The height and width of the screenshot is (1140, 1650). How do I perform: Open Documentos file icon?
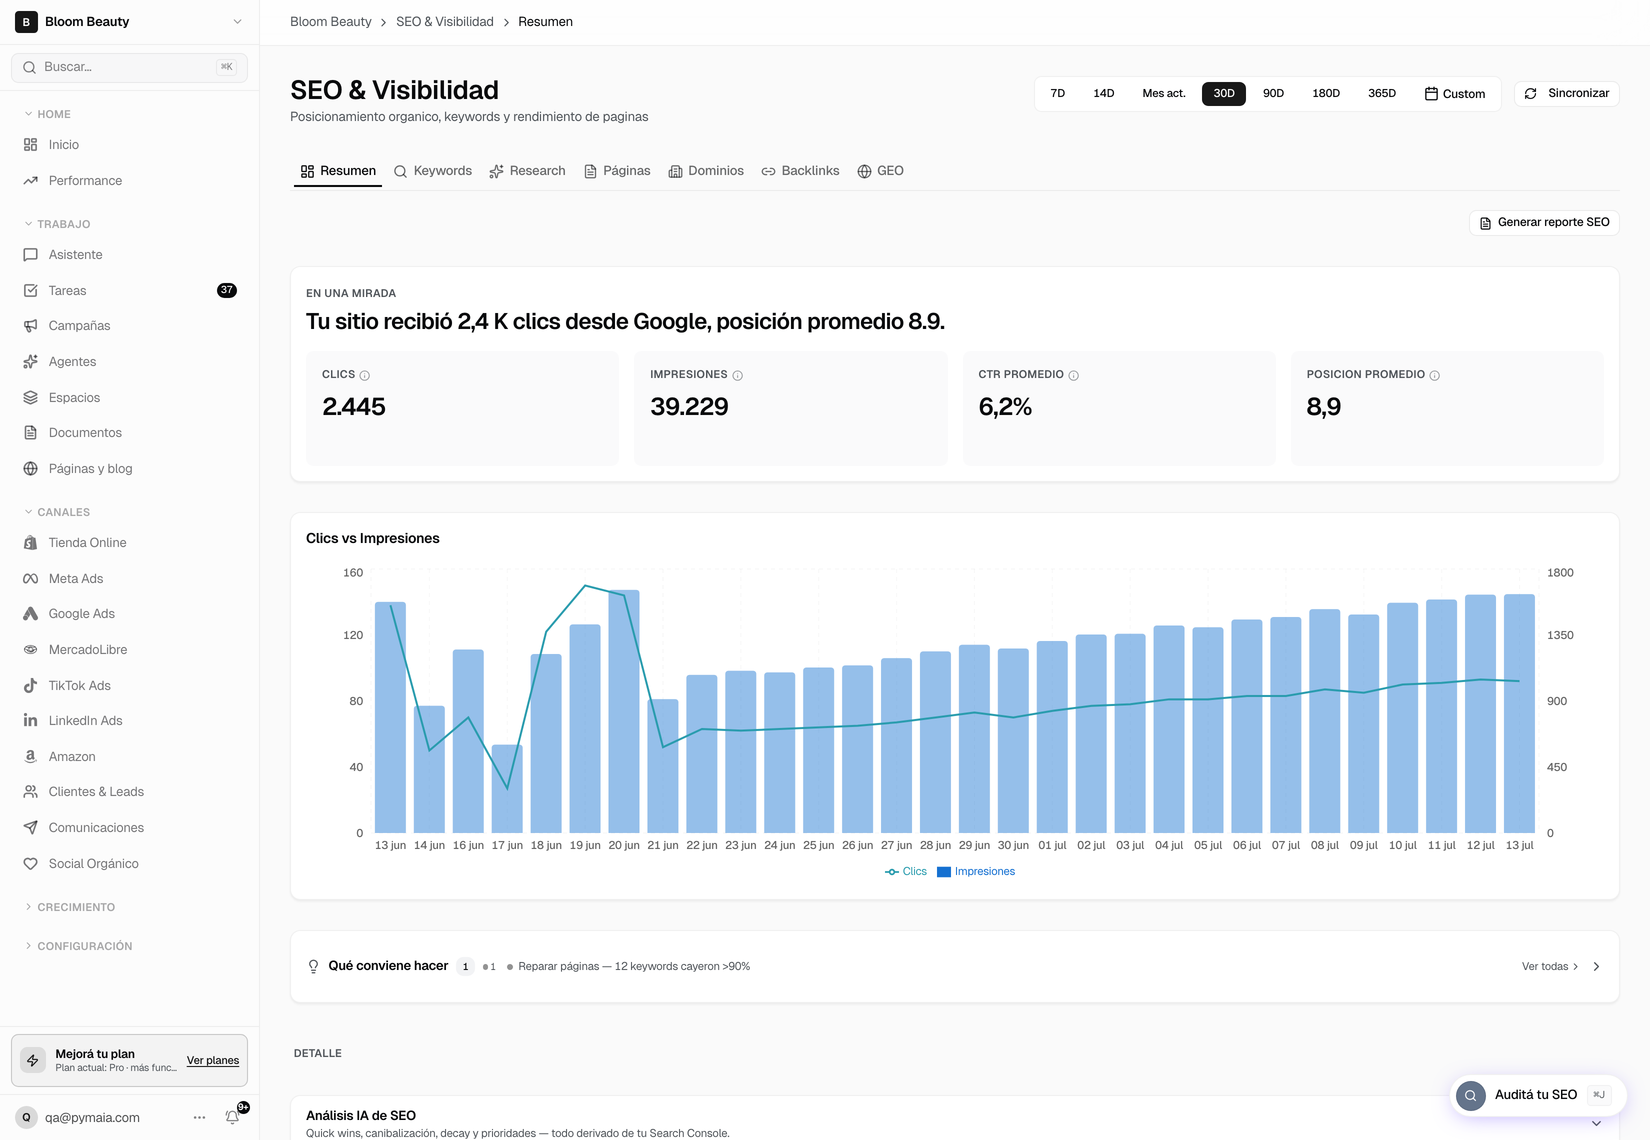(x=30, y=433)
